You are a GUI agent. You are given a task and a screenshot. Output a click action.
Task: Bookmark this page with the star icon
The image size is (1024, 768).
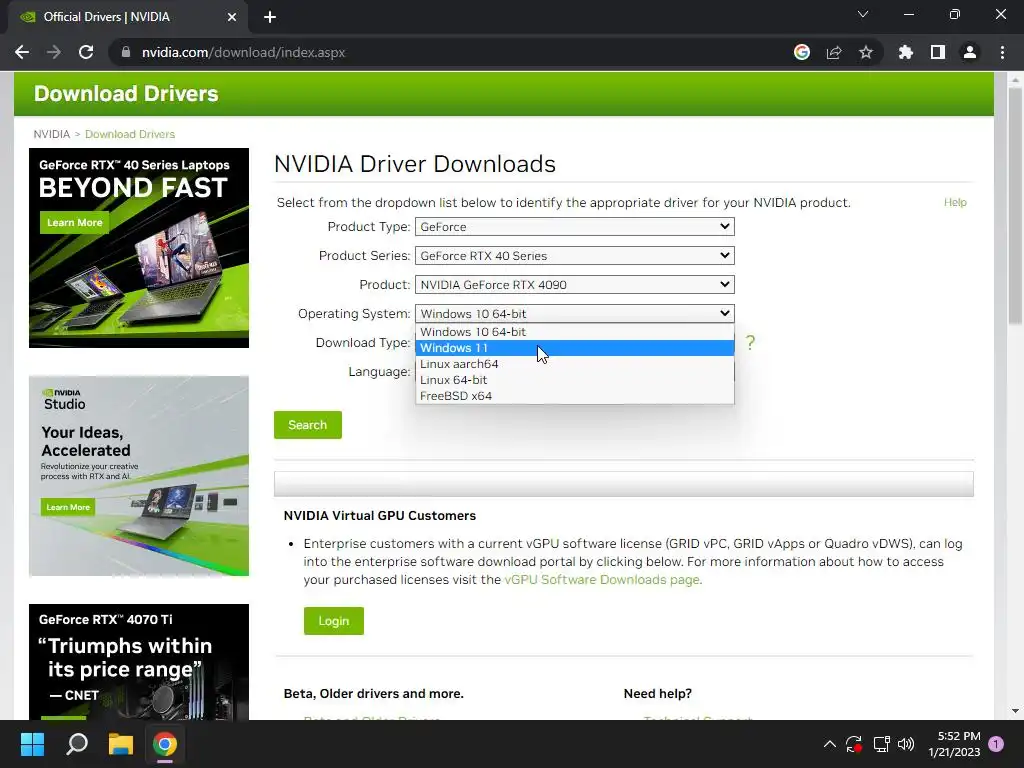[x=866, y=52]
